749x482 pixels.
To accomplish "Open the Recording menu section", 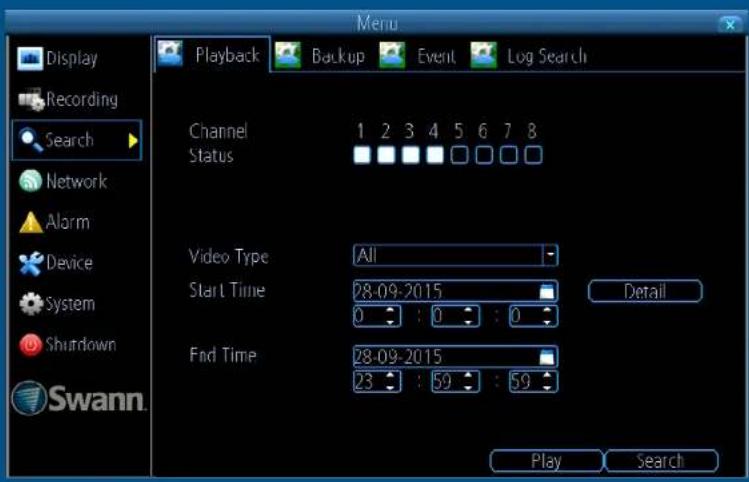I will click(x=68, y=99).
